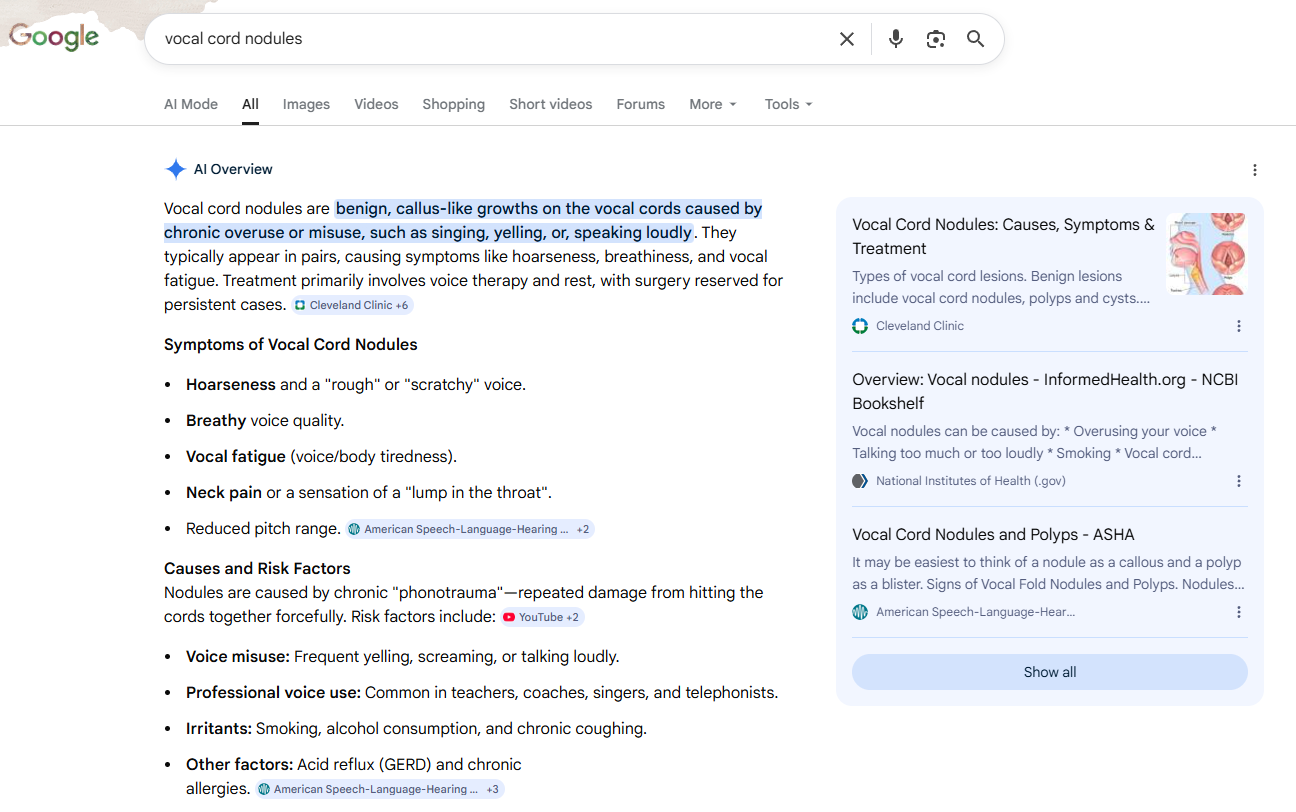Viewport: 1296px width, 812px height.
Task: Expand the More search filters dropdown
Action: tap(713, 104)
